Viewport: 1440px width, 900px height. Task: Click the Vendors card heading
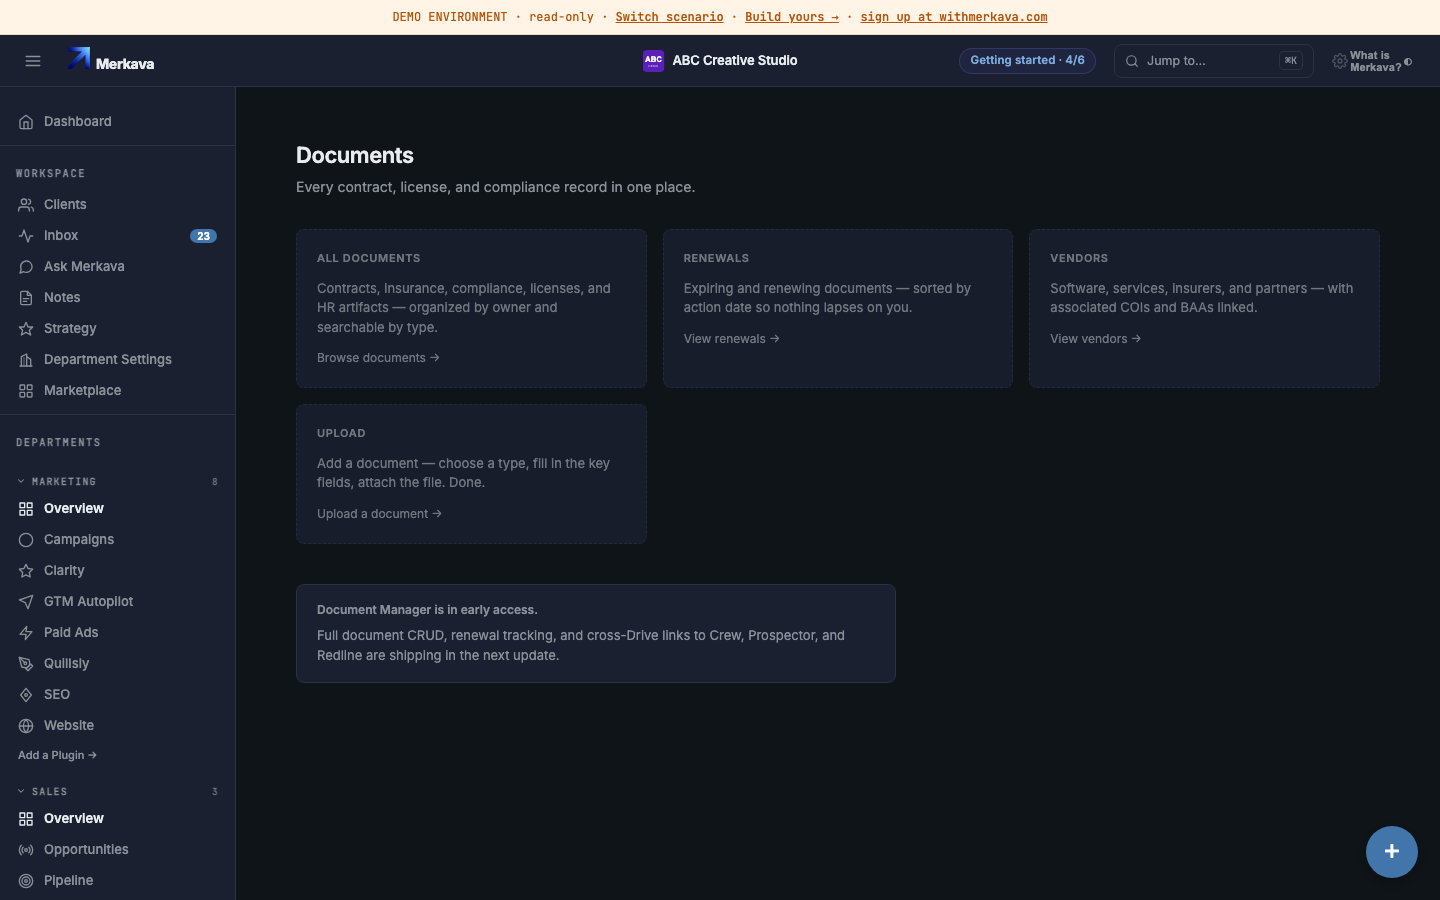1079,258
